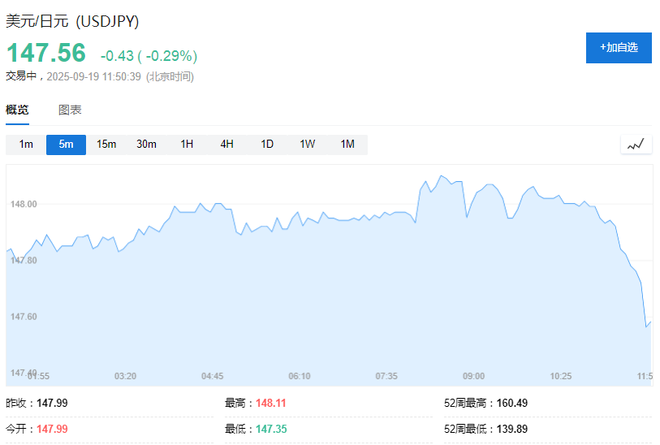Select the 1m interval

point(26,145)
